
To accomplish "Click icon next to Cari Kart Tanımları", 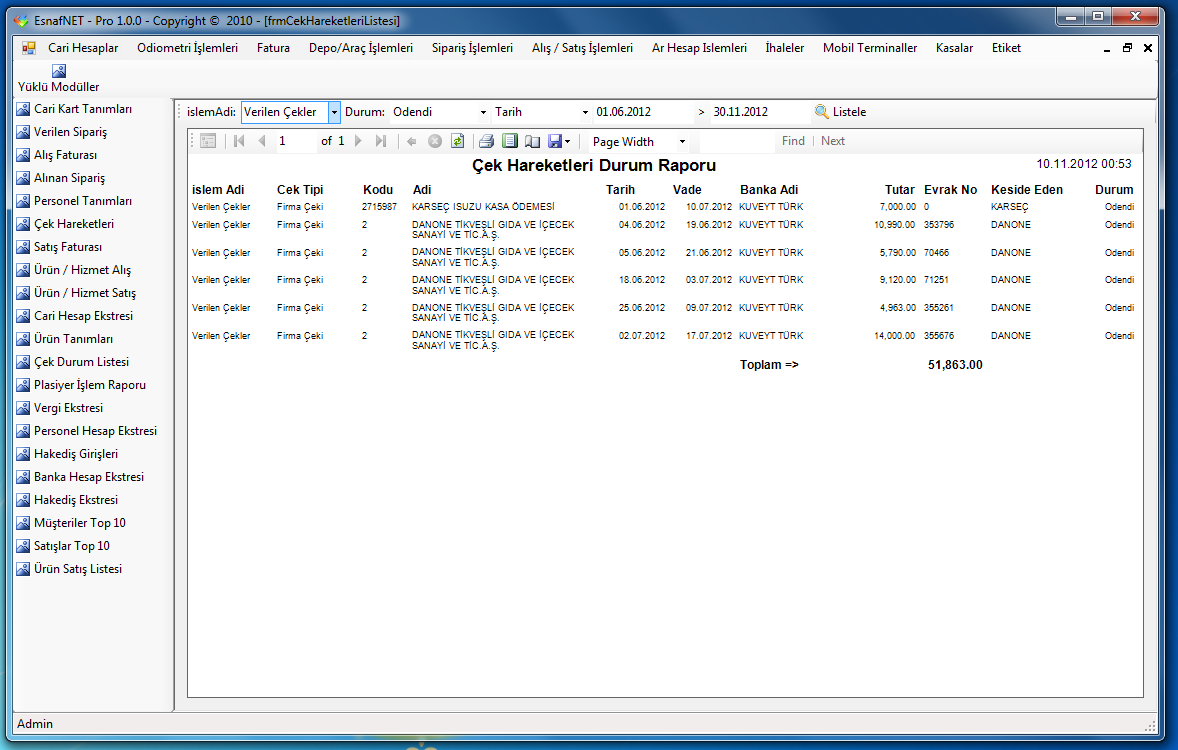I will (x=23, y=109).
